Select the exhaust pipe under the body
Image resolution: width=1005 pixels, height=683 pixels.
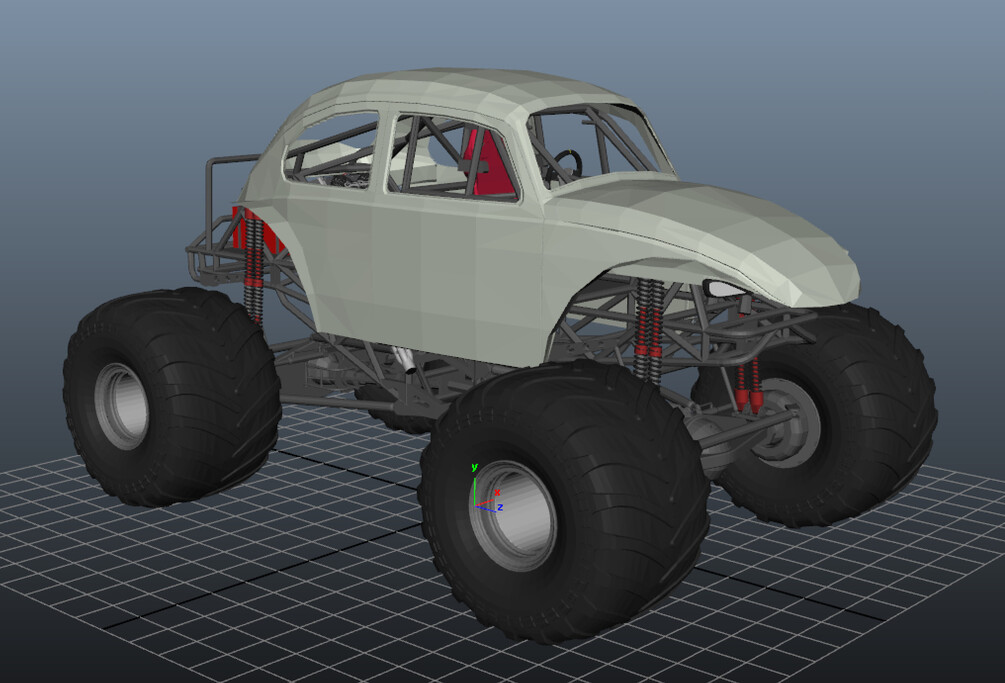coord(404,360)
